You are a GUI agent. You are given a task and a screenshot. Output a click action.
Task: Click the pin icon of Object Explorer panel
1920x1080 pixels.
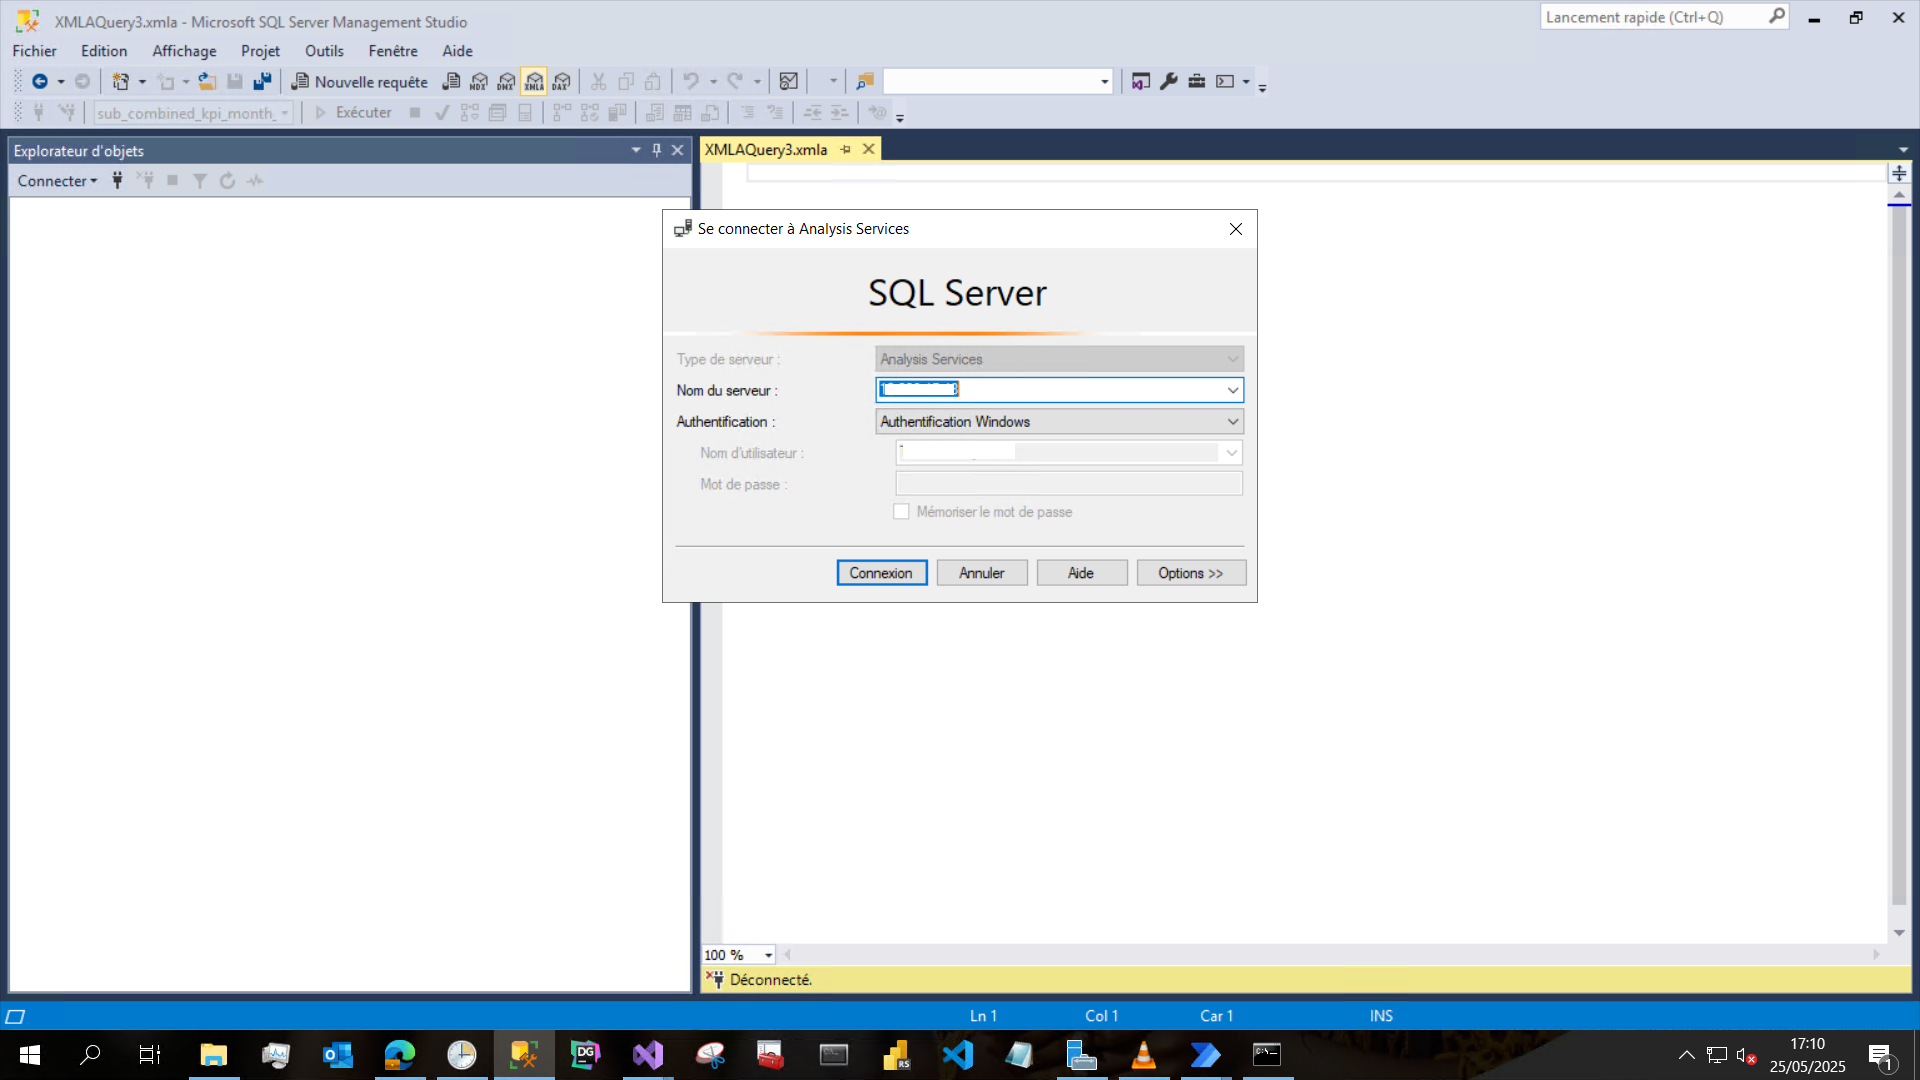point(657,150)
